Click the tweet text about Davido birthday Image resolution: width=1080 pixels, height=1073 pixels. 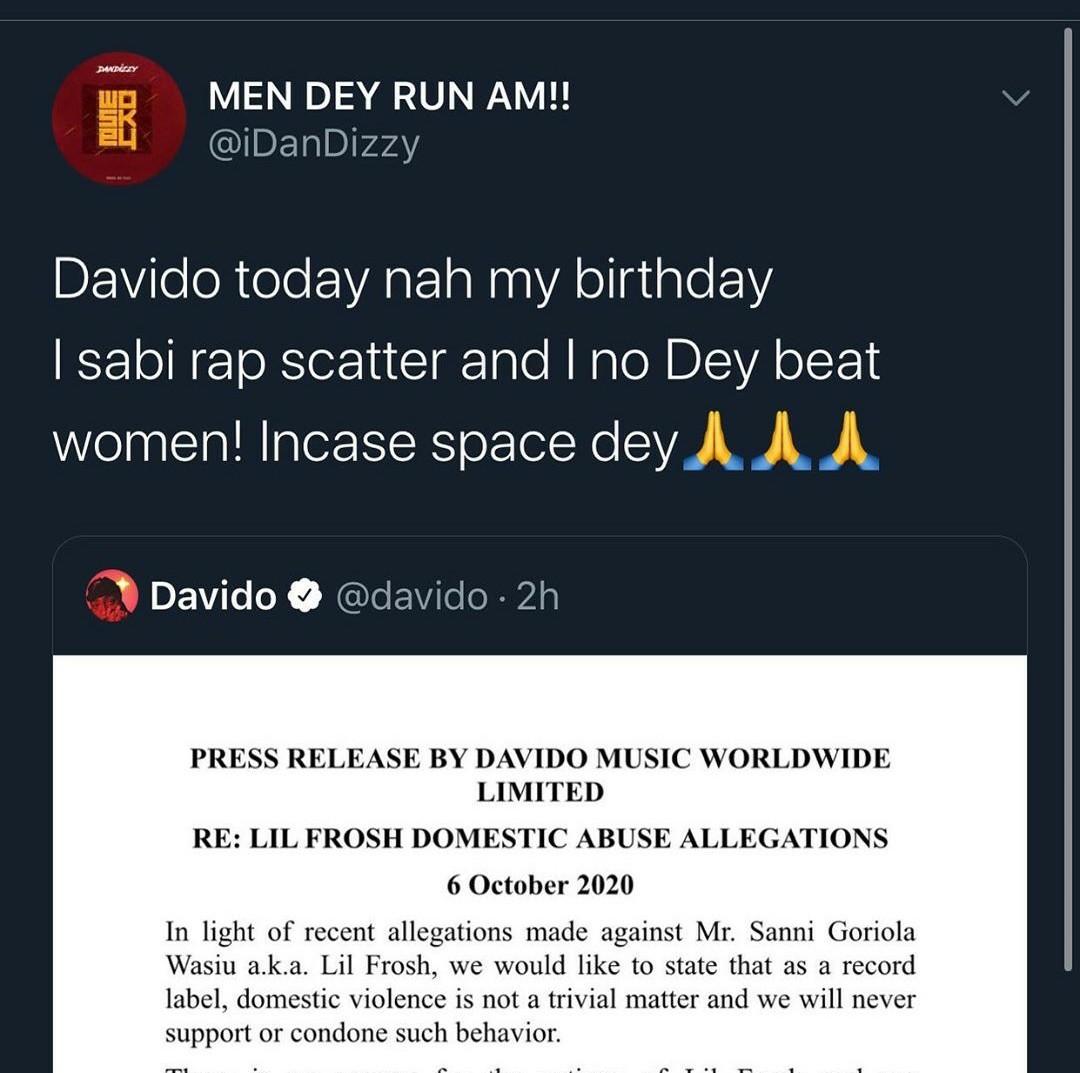coord(466,362)
